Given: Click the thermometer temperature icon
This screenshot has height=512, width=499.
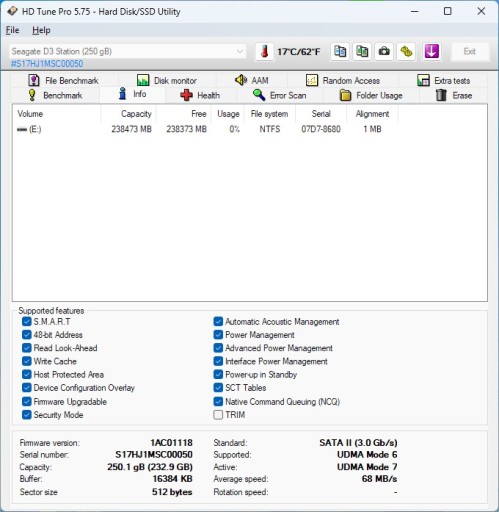Looking at the screenshot, I should [x=265, y=52].
